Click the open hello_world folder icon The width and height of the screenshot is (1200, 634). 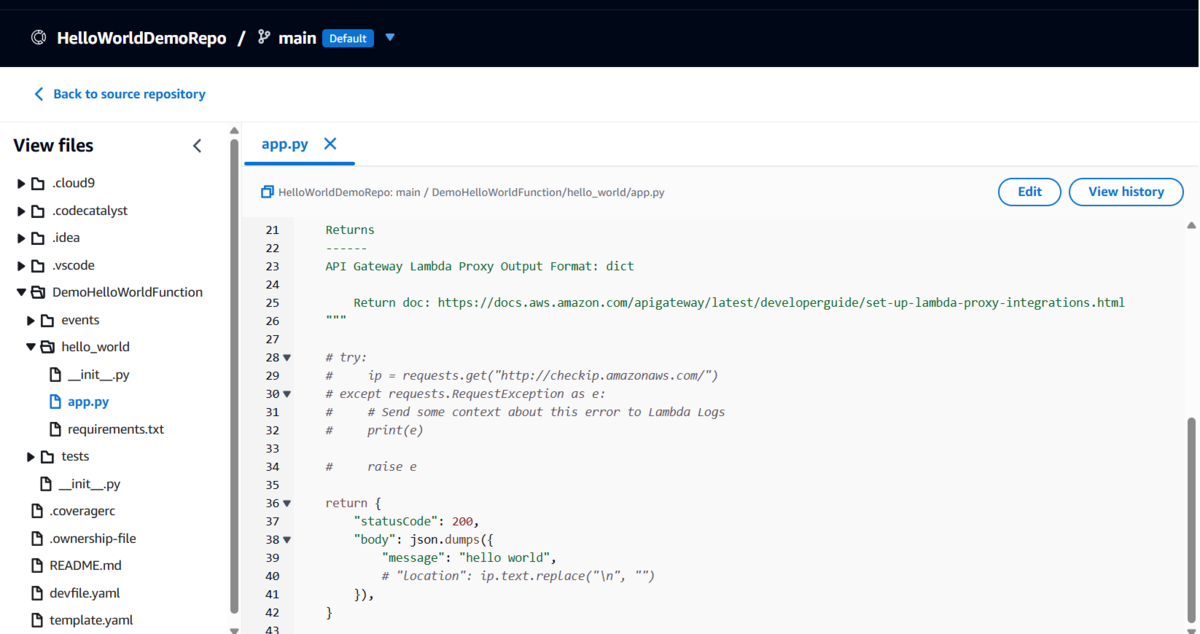[47, 347]
